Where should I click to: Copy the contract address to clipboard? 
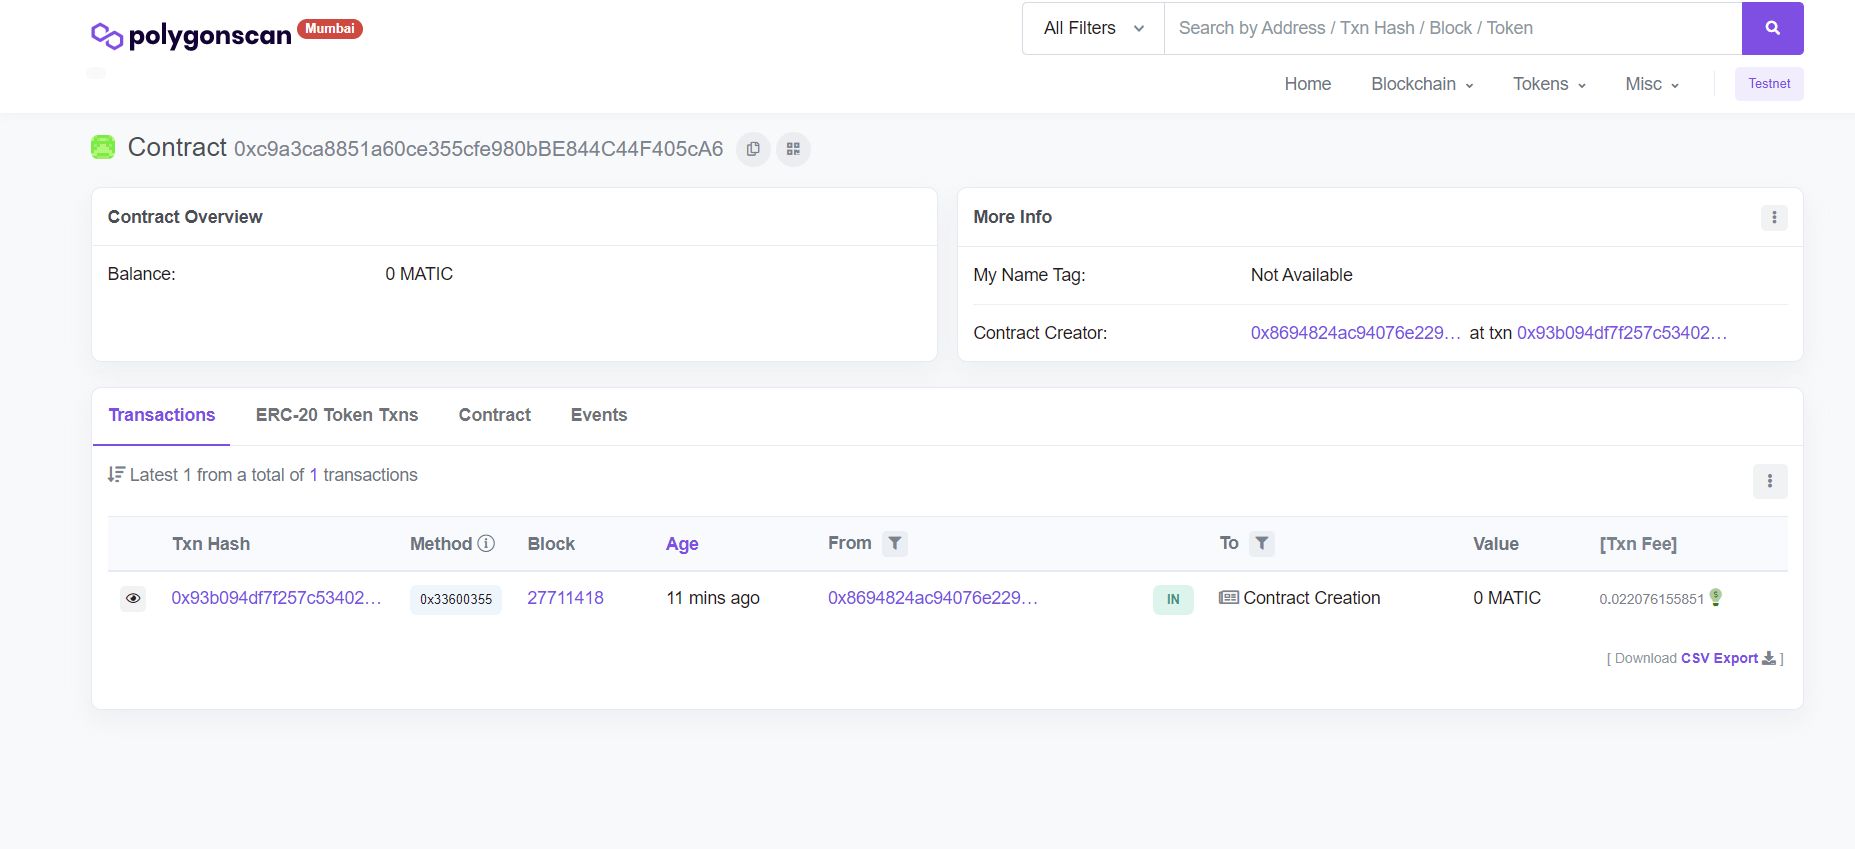753,149
